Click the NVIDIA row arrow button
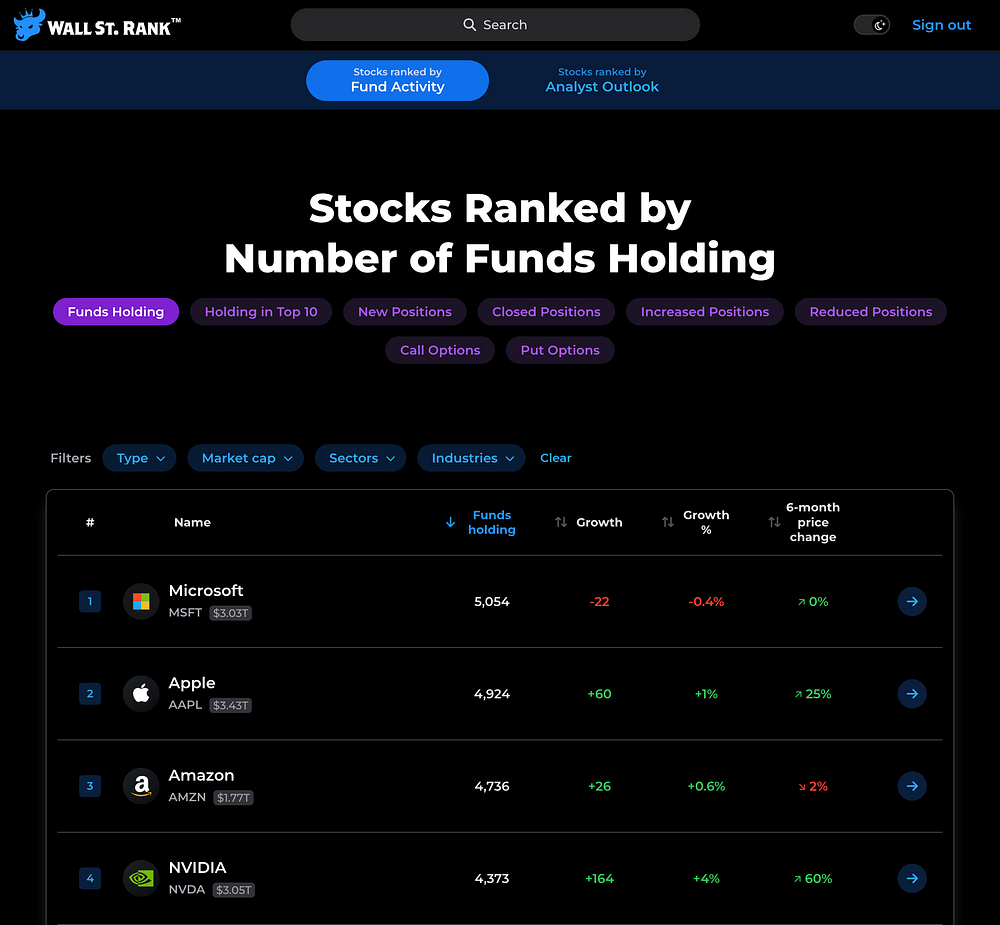The width and height of the screenshot is (1000, 925). click(912, 879)
